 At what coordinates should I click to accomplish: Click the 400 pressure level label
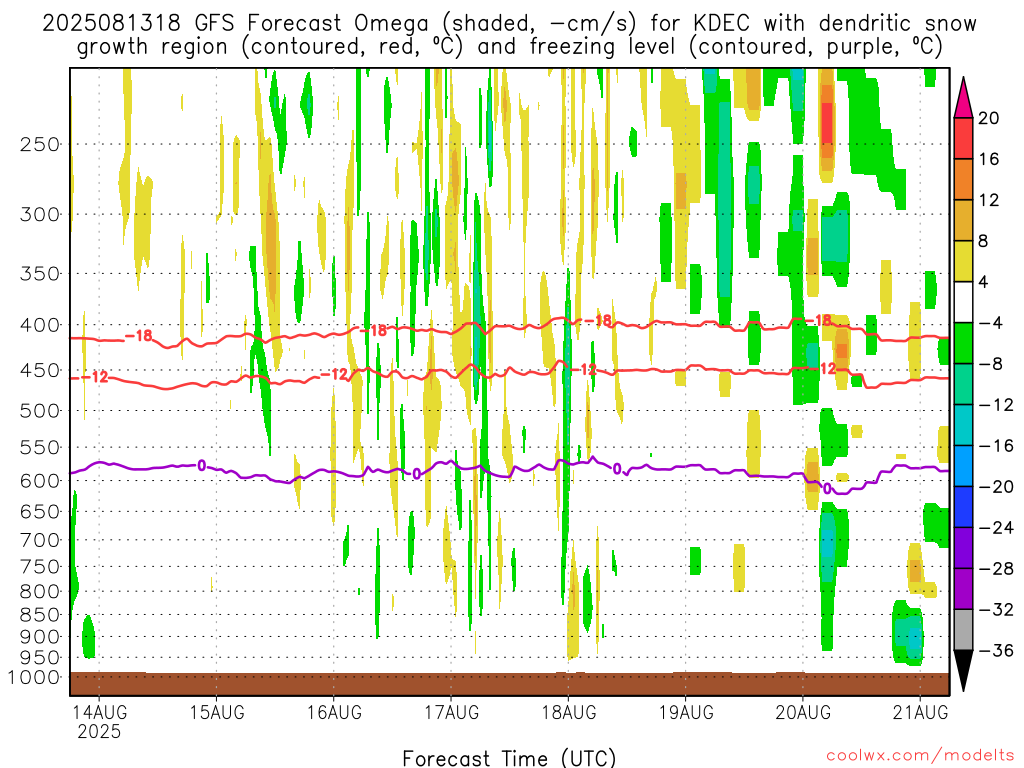(40, 325)
